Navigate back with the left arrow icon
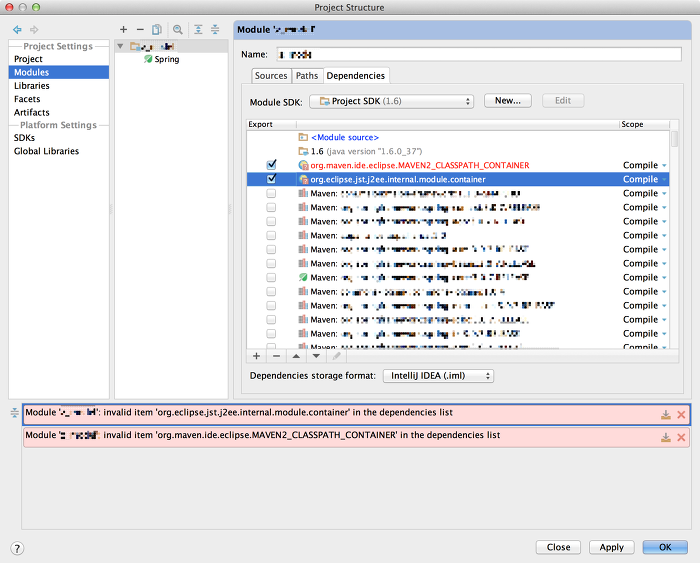Image resolution: width=700 pixels, height=563 pixels. click(17, 29)
